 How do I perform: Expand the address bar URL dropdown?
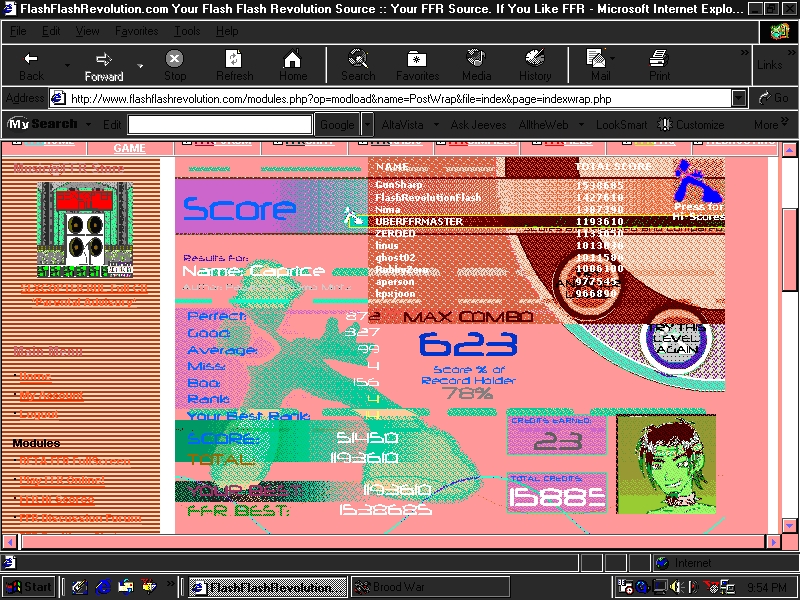739,98
